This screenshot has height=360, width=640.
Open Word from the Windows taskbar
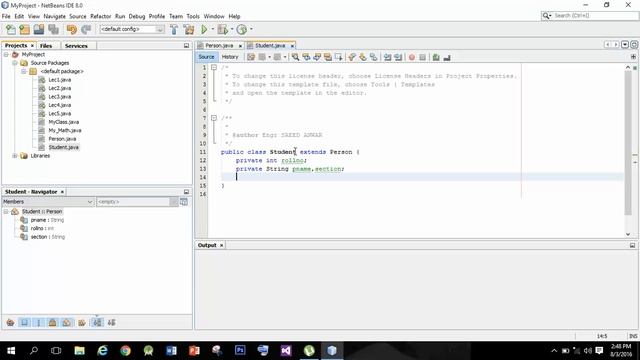(171, 351)
